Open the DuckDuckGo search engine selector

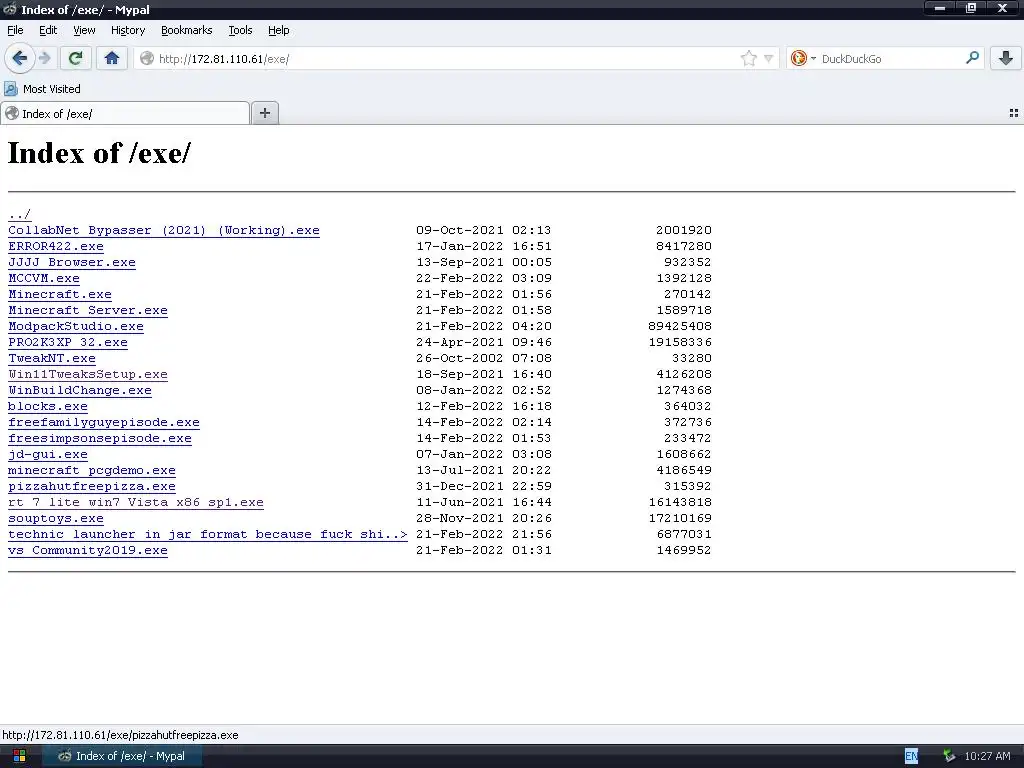(803, 59)
